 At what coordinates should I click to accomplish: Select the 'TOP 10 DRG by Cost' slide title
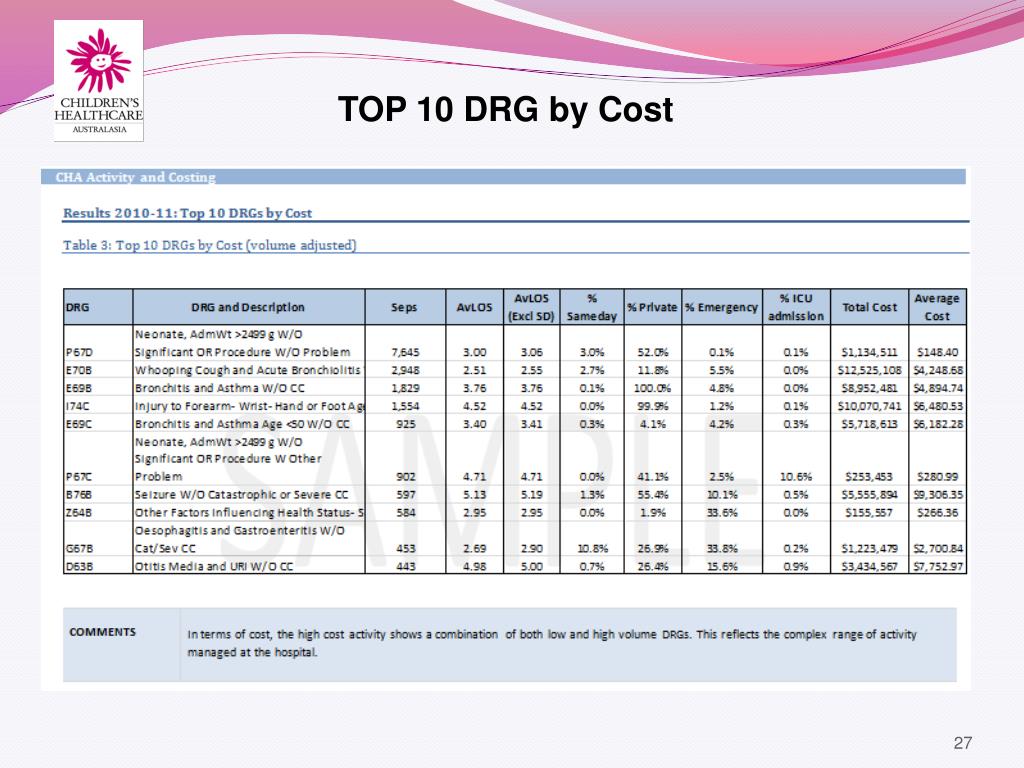pos(505,109)
